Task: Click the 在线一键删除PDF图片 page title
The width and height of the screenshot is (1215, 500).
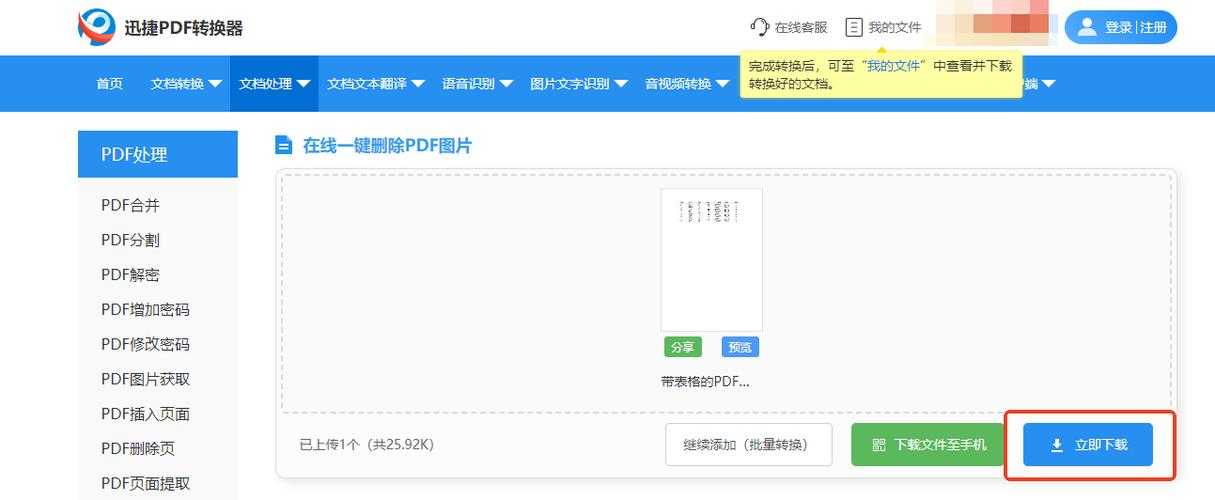Action: click(387, 146)
